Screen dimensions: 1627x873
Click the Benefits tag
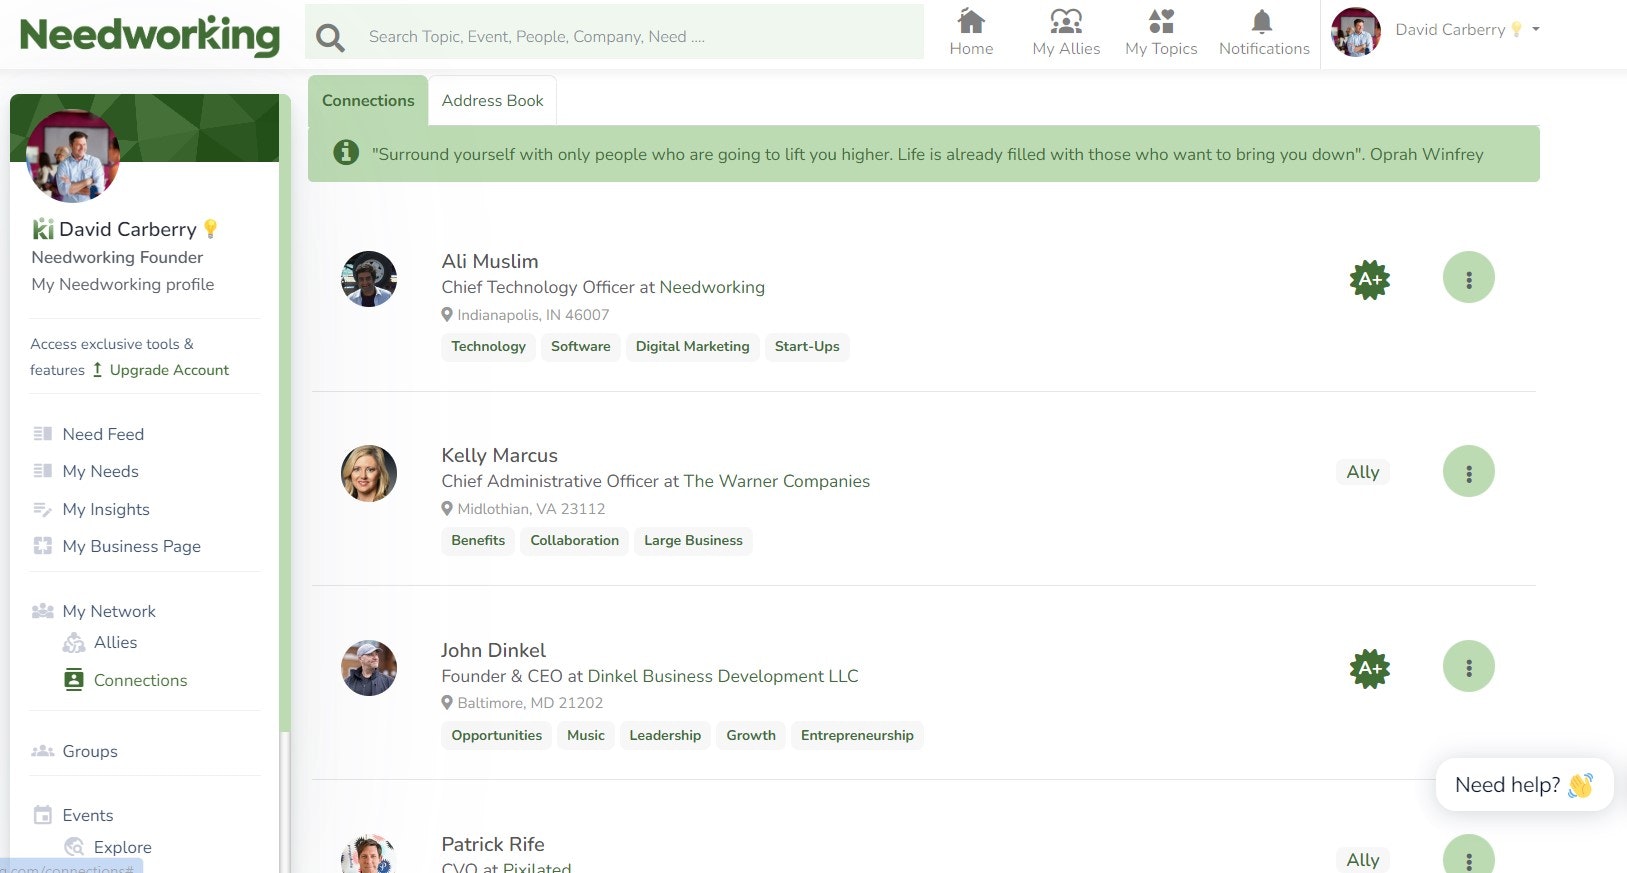478,541
